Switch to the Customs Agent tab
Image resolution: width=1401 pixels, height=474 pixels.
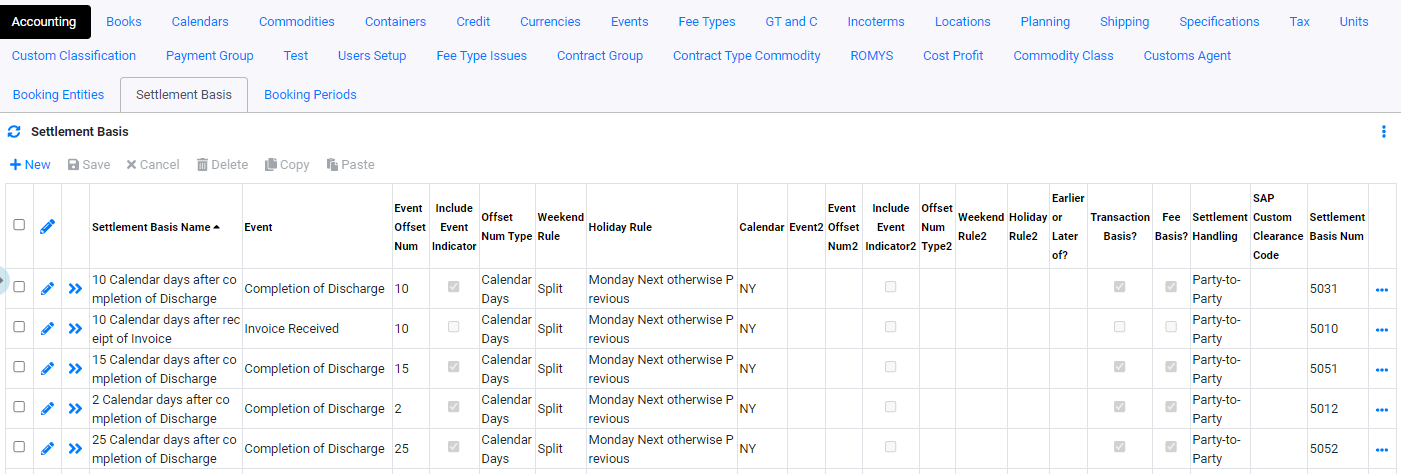1187,55
